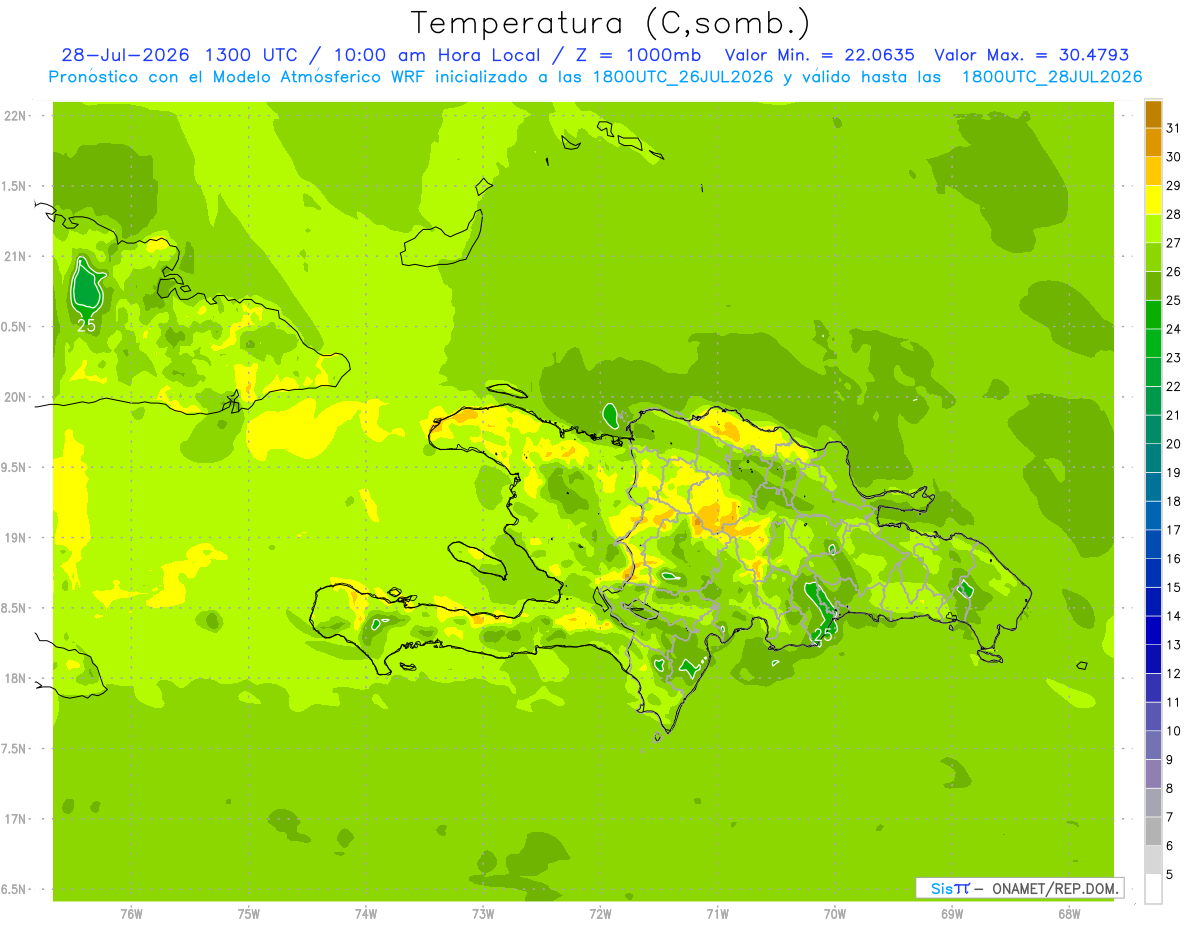Click the "11" value on color scale
1200x927 pixels.
[1174, 702]
